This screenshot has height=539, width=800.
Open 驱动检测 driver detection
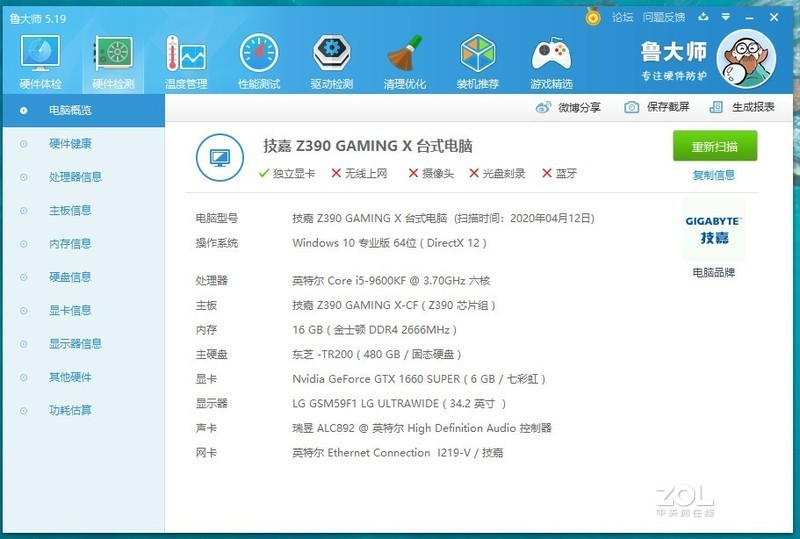pos(332,61)
